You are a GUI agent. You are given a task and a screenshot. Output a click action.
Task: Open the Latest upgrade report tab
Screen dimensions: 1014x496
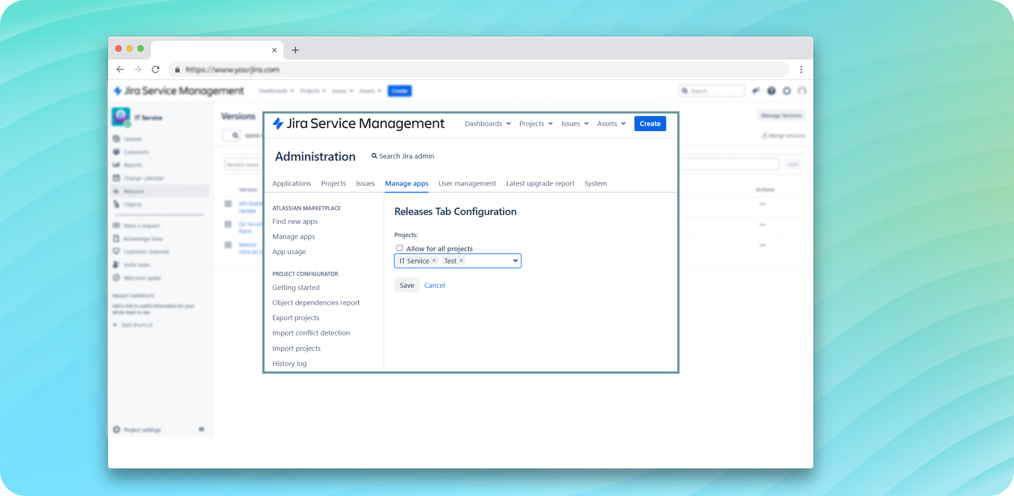point(540,184)
